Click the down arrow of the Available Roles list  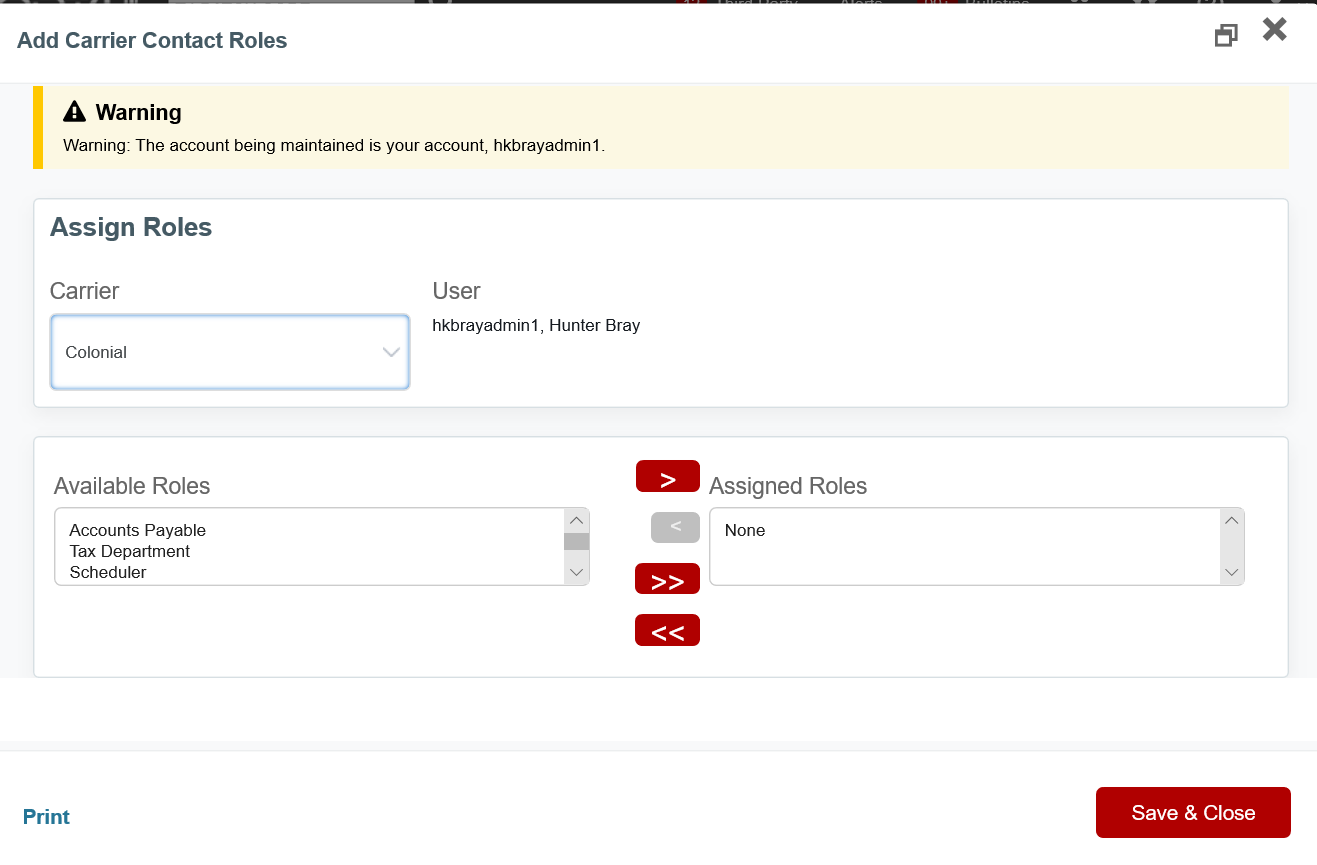(576, 572)
